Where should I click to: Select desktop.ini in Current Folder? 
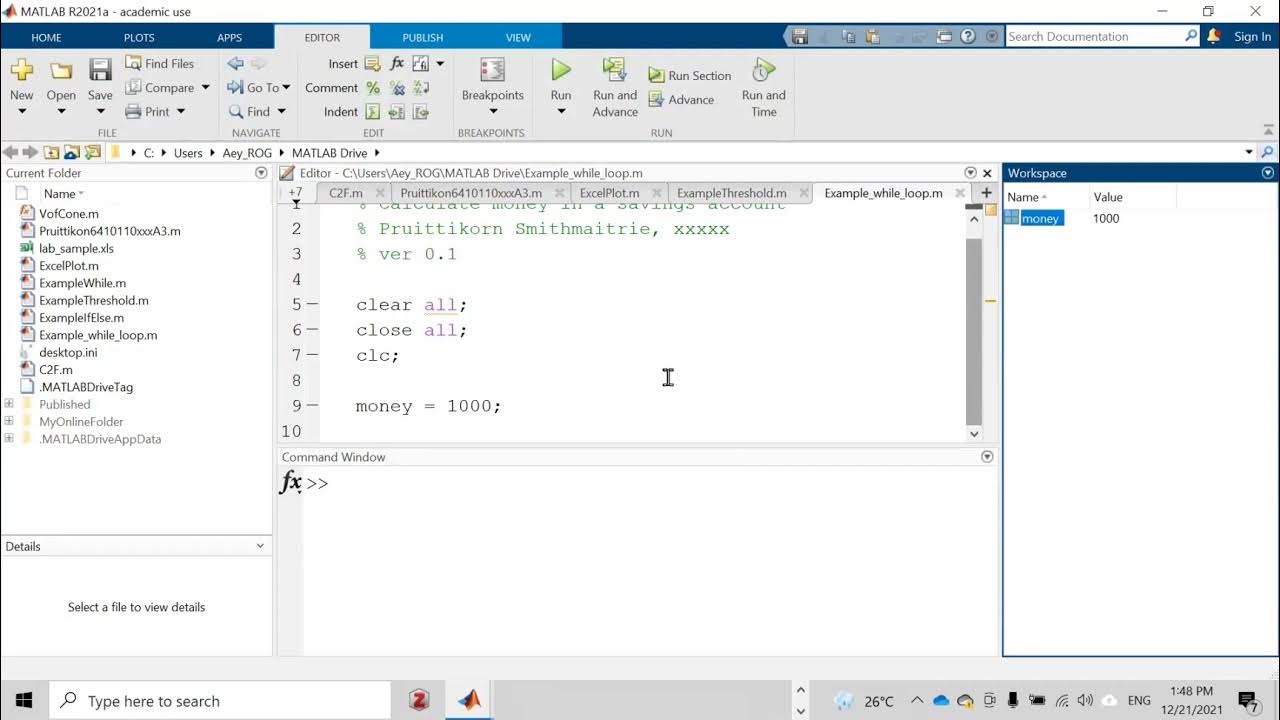pos(68,352)
